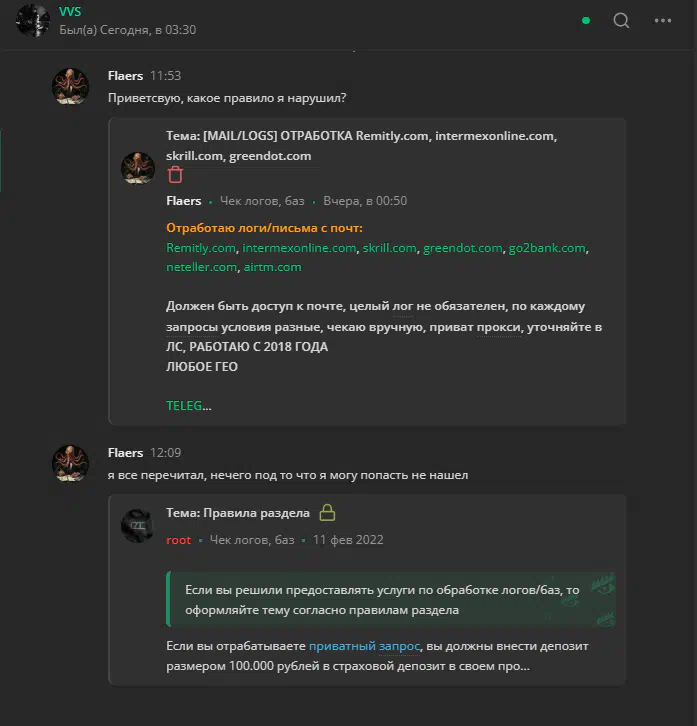Click Flaers avatar at 12:09 message
697x726 pixels.
tap(70, 463)
